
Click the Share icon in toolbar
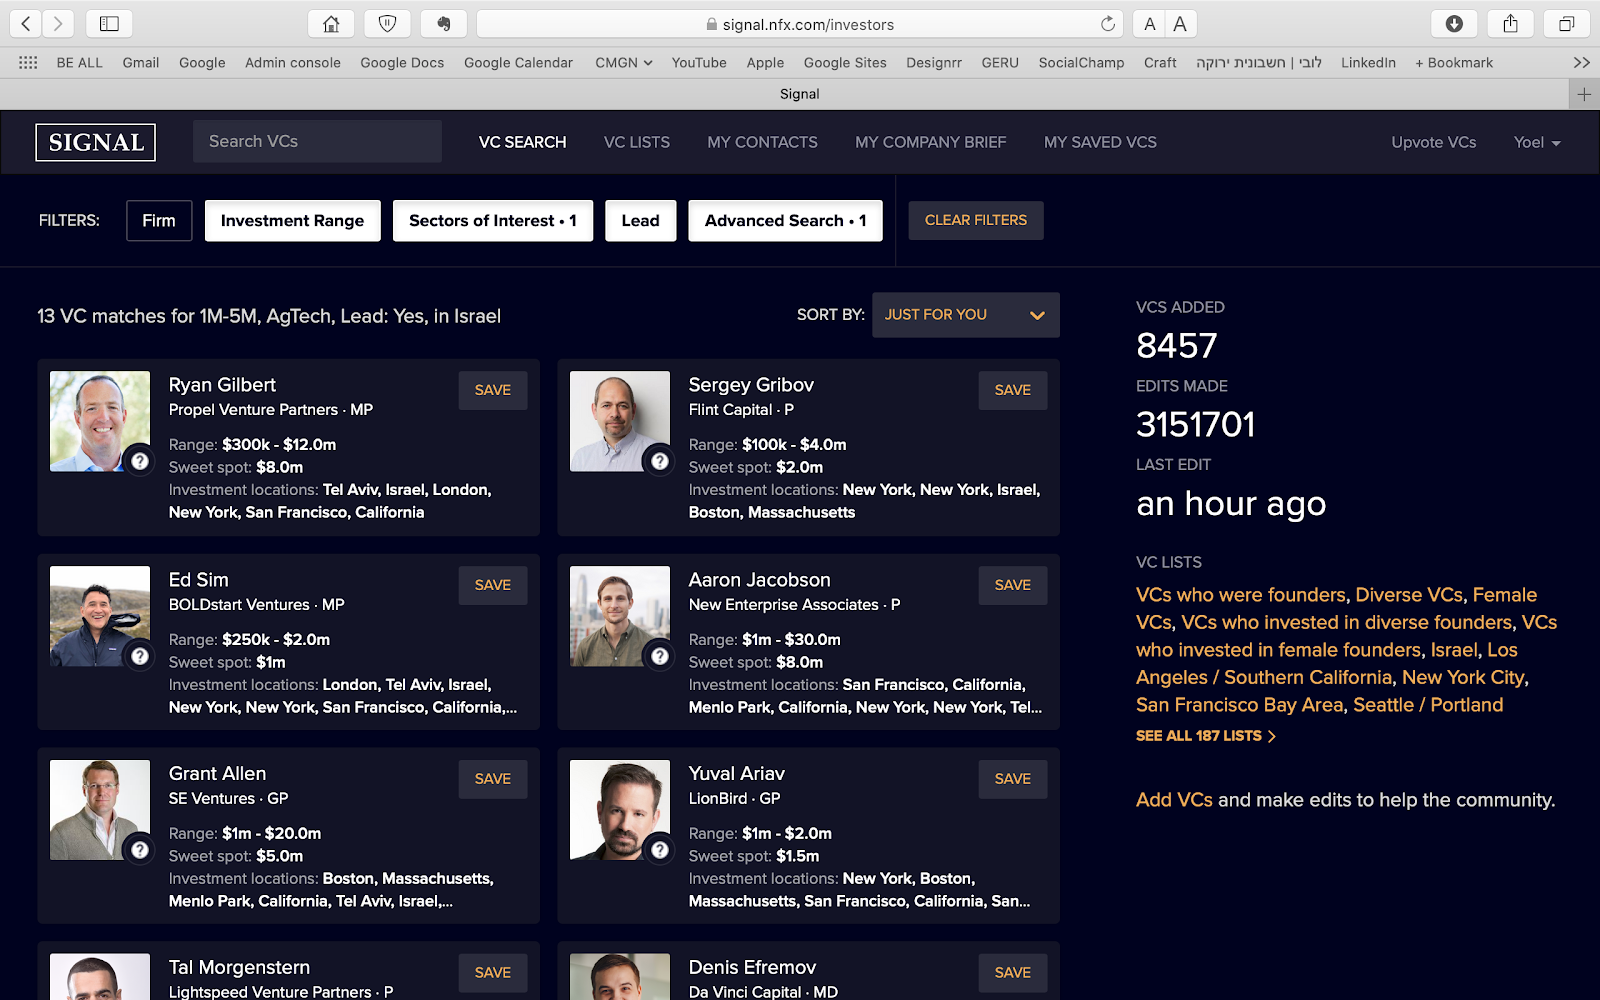tap(1510, 24)
